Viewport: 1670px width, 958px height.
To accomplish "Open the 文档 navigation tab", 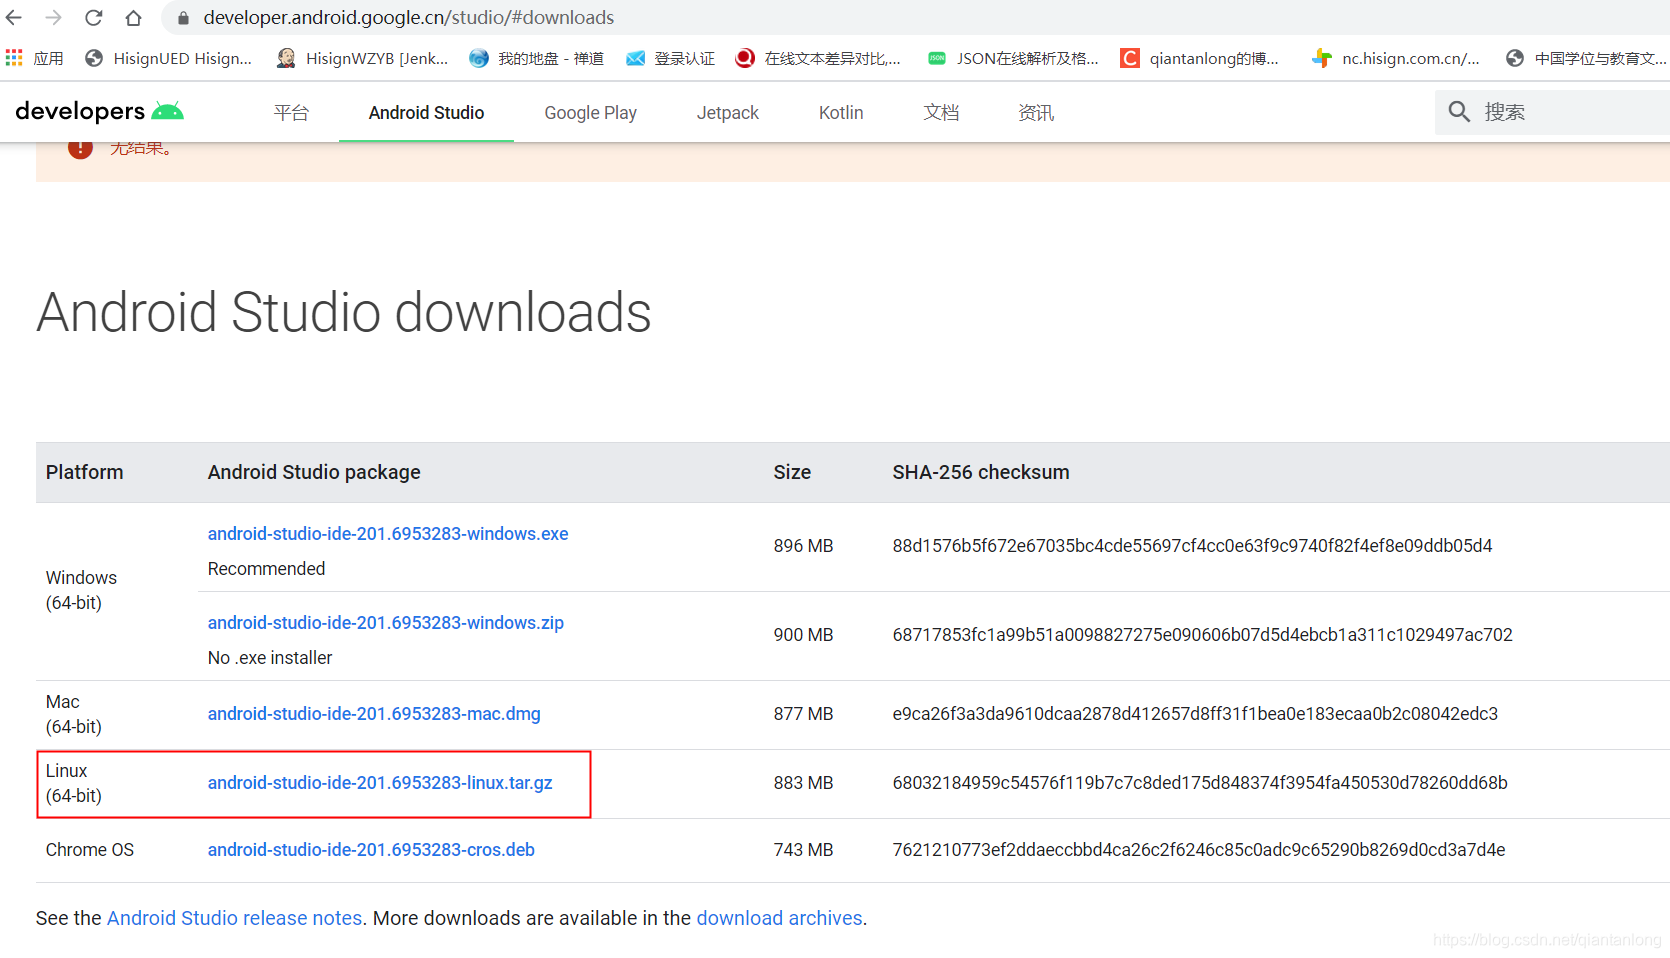I will 940,113.
